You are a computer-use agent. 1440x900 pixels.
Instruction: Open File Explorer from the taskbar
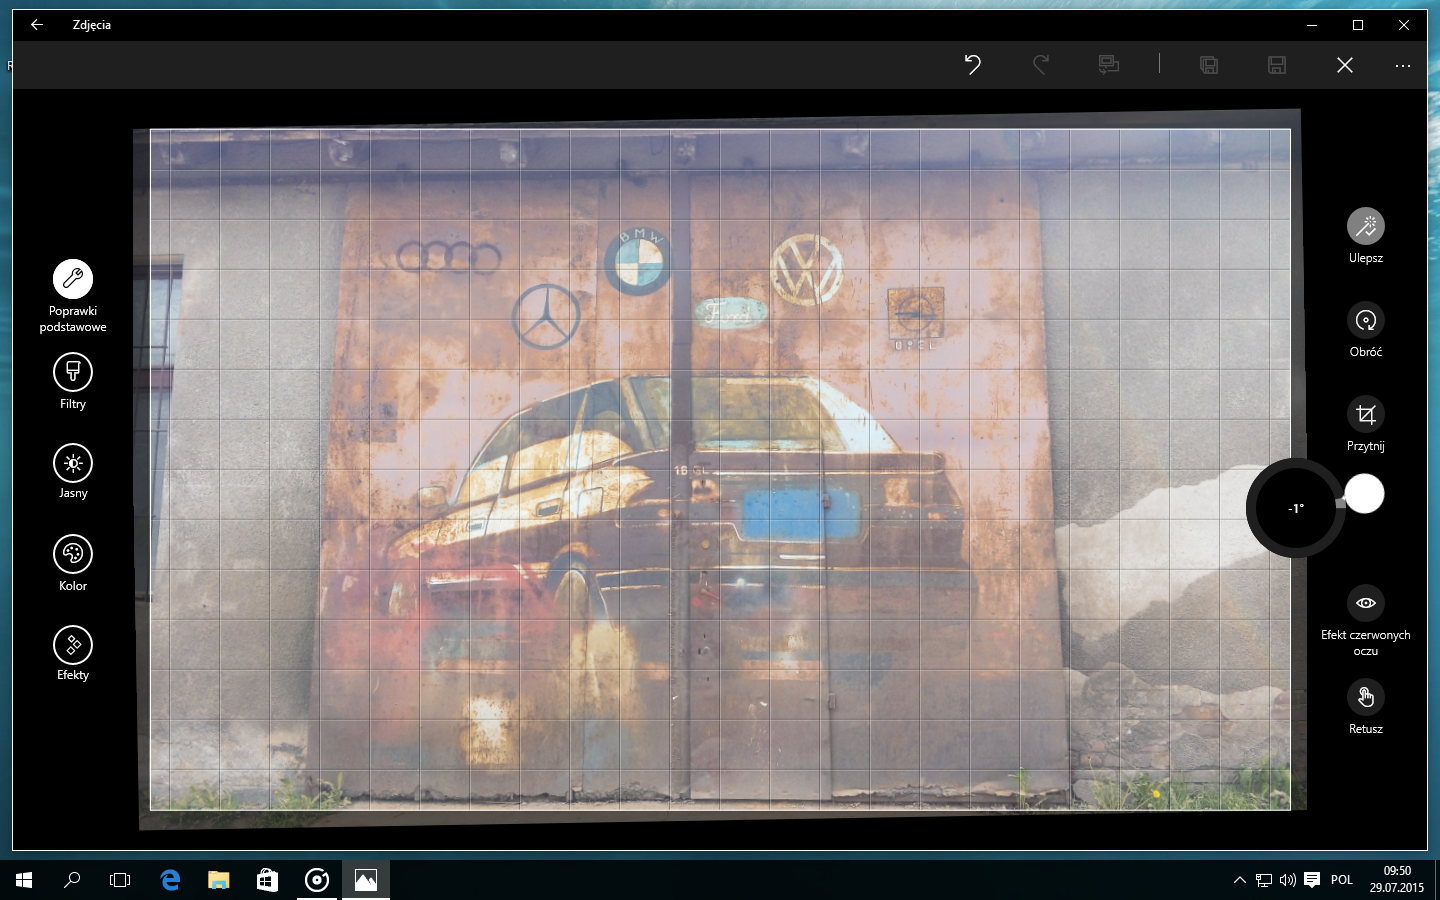(x=218, y=880)
